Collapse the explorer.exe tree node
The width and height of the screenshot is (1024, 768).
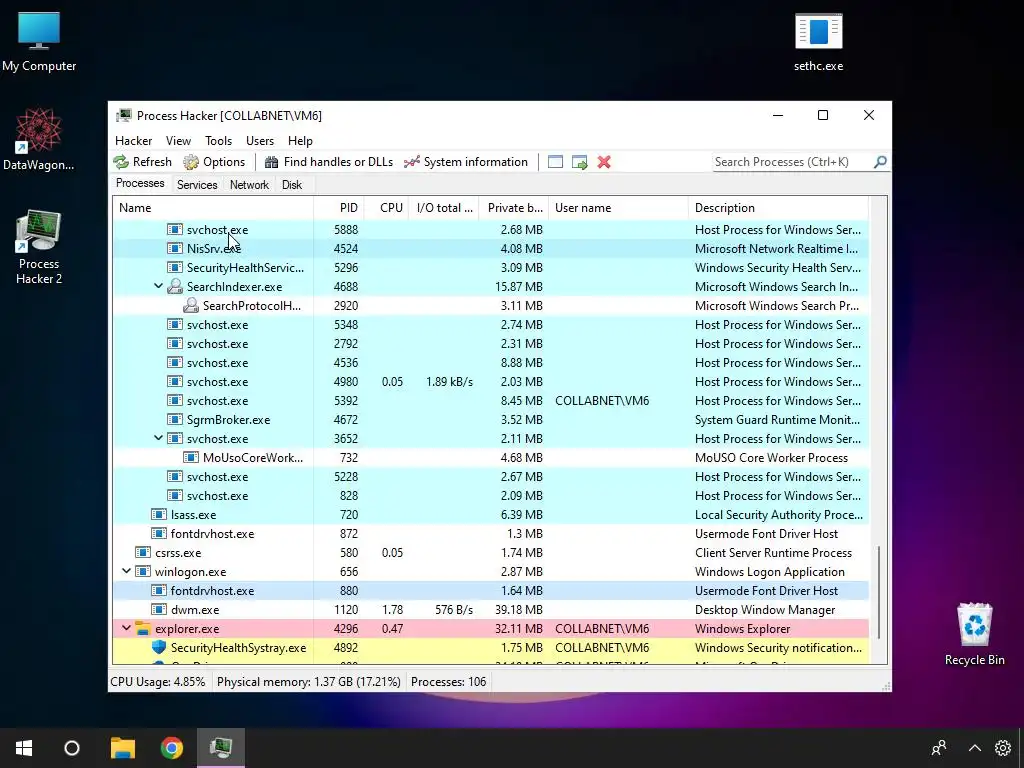(126, 628)
